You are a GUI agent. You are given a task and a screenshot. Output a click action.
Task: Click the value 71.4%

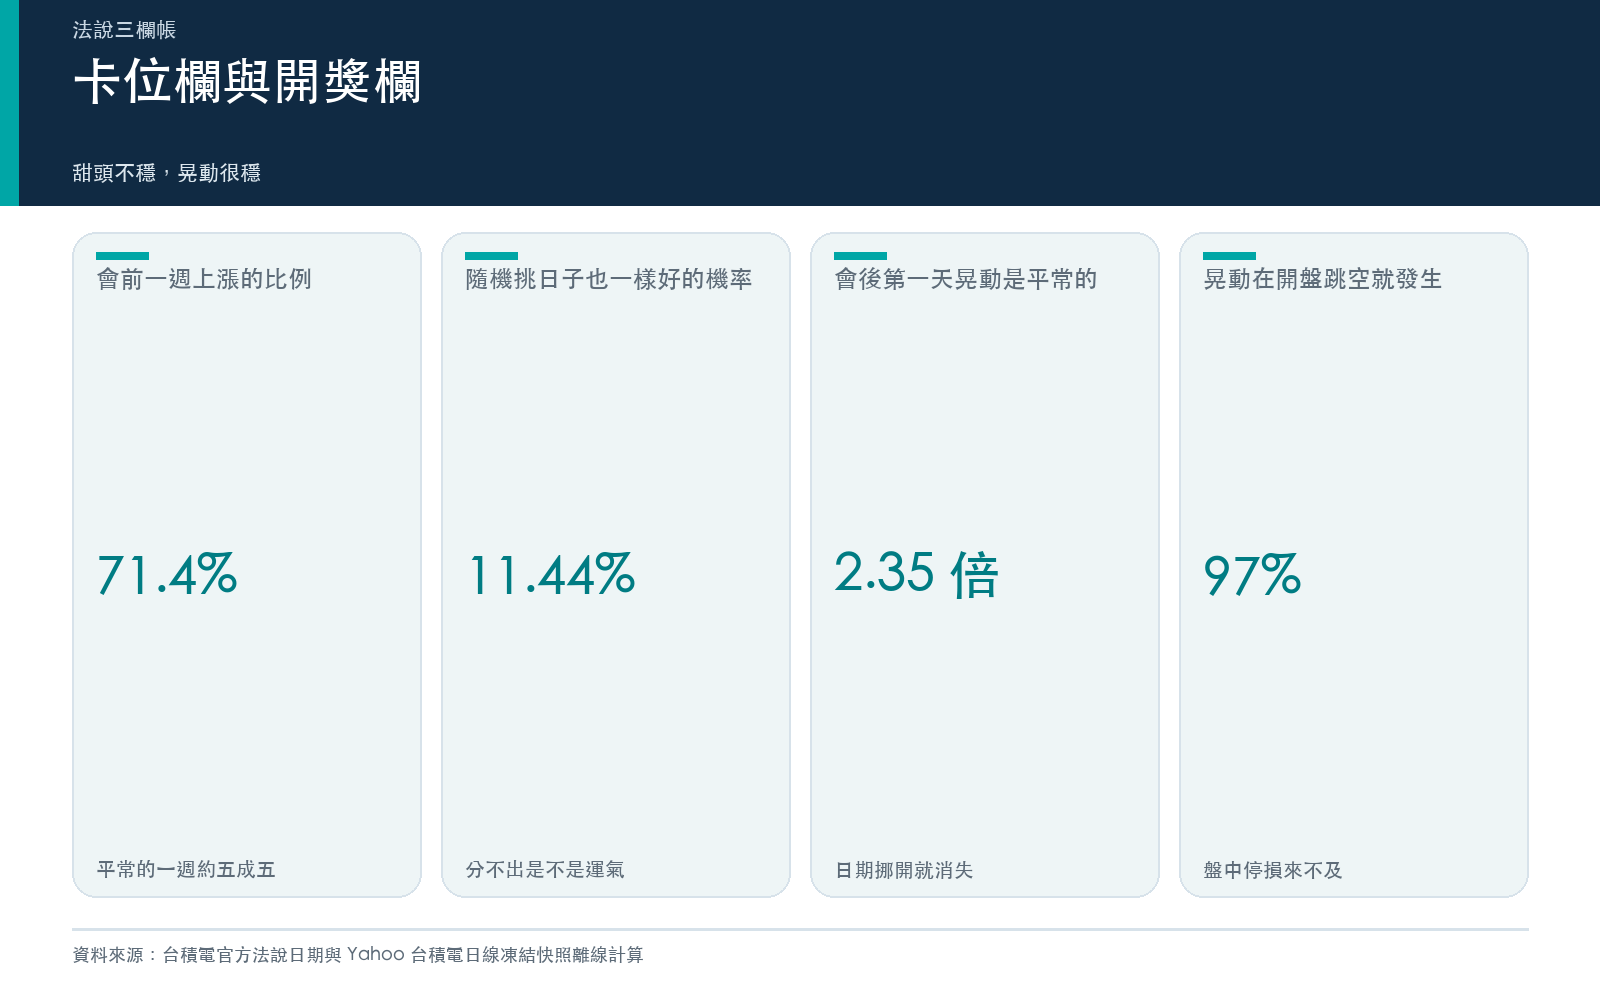click(x=167, y=575)
